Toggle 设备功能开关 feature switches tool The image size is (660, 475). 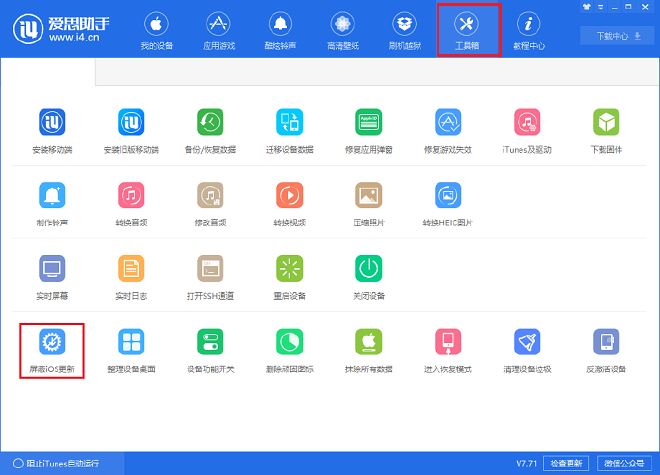[210, 343]
